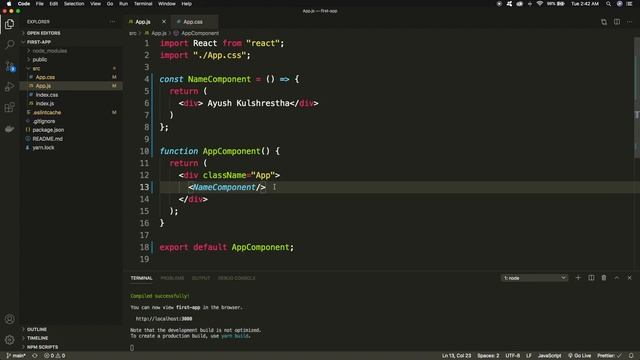The height and width of the screenshot is (360, 640).
Task: Open the Edit menu
Action: click(x=53, y=4)
